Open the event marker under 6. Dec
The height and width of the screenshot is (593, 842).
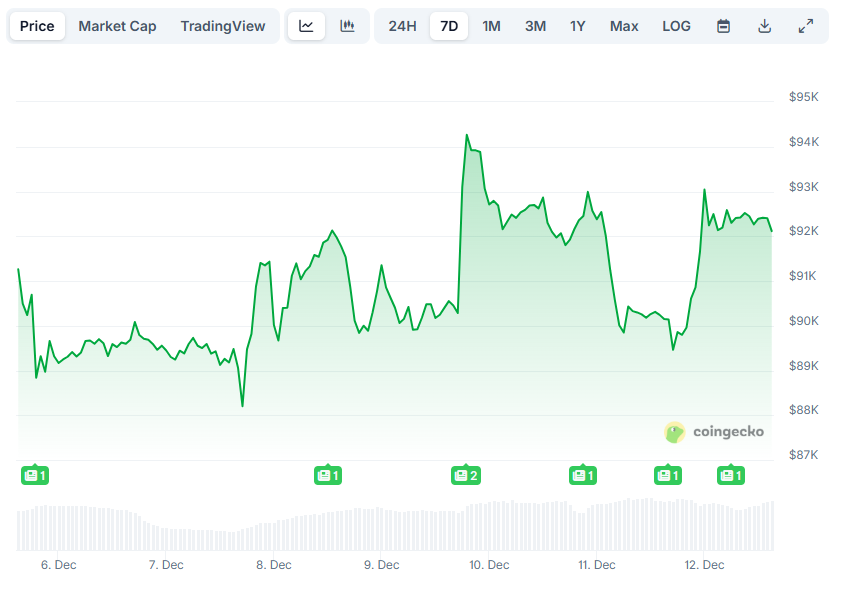(x=35, y=475)
